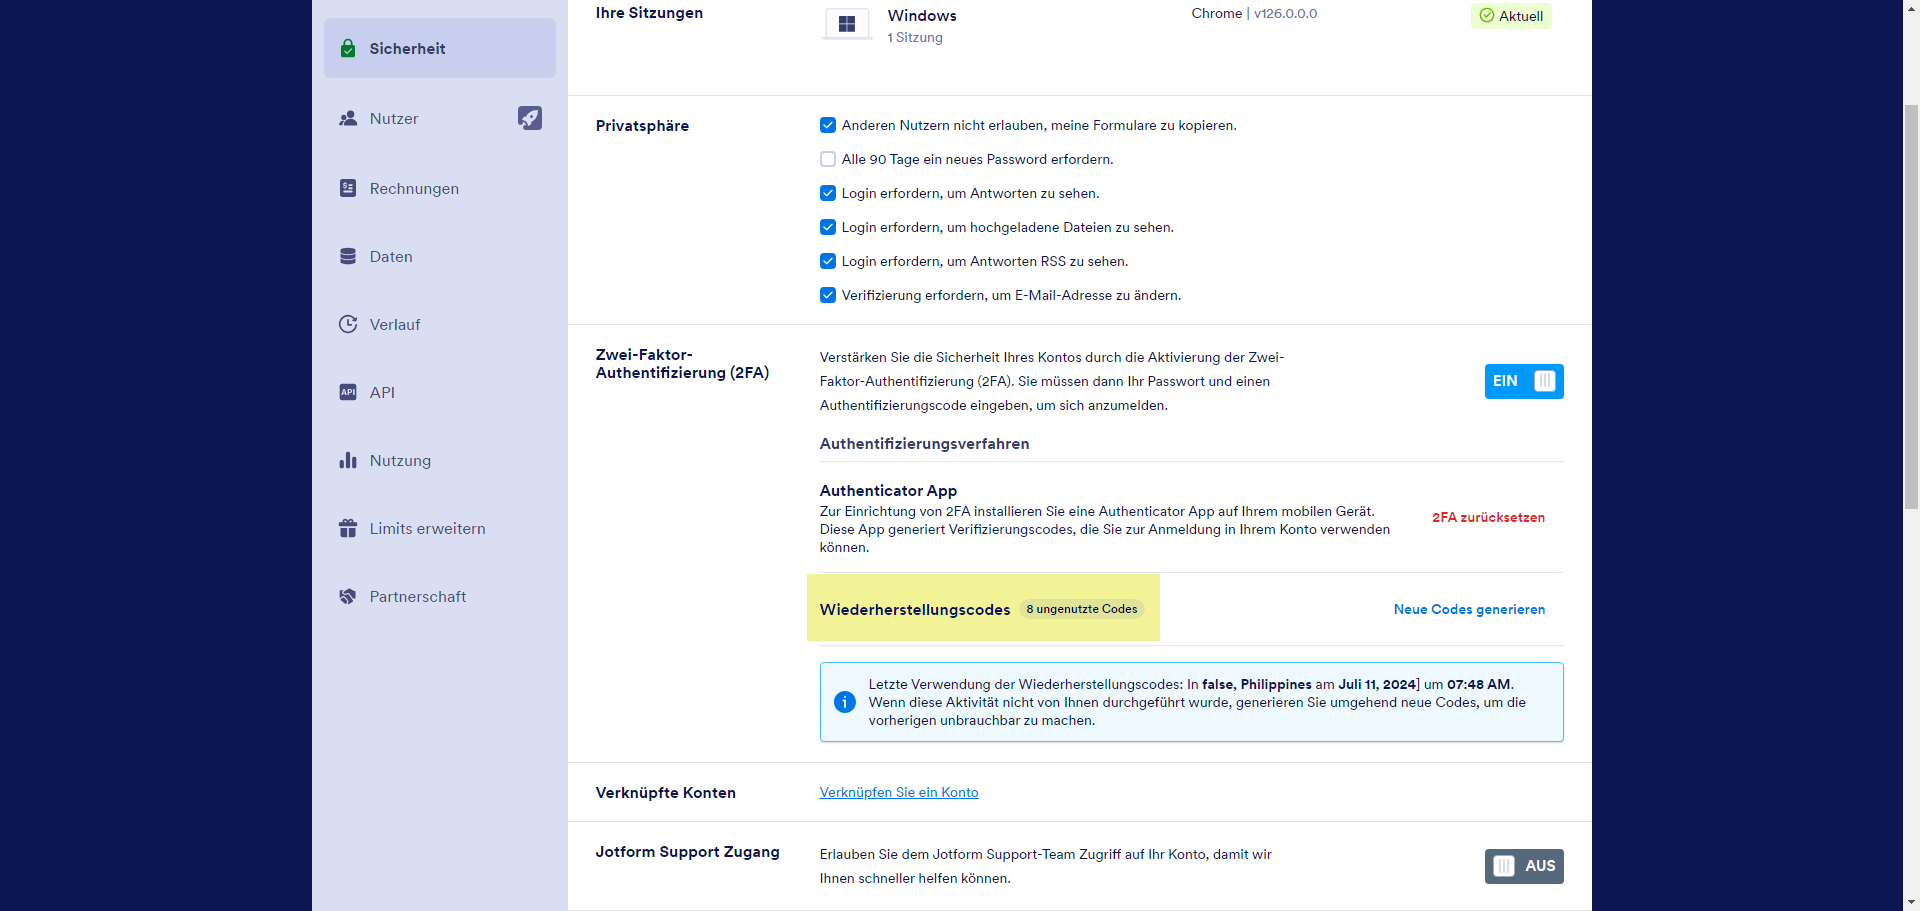The height and width of the screenshot is (911, 1920).
Task: Open the Sicherheit settings section
Action: coord(440,48)
